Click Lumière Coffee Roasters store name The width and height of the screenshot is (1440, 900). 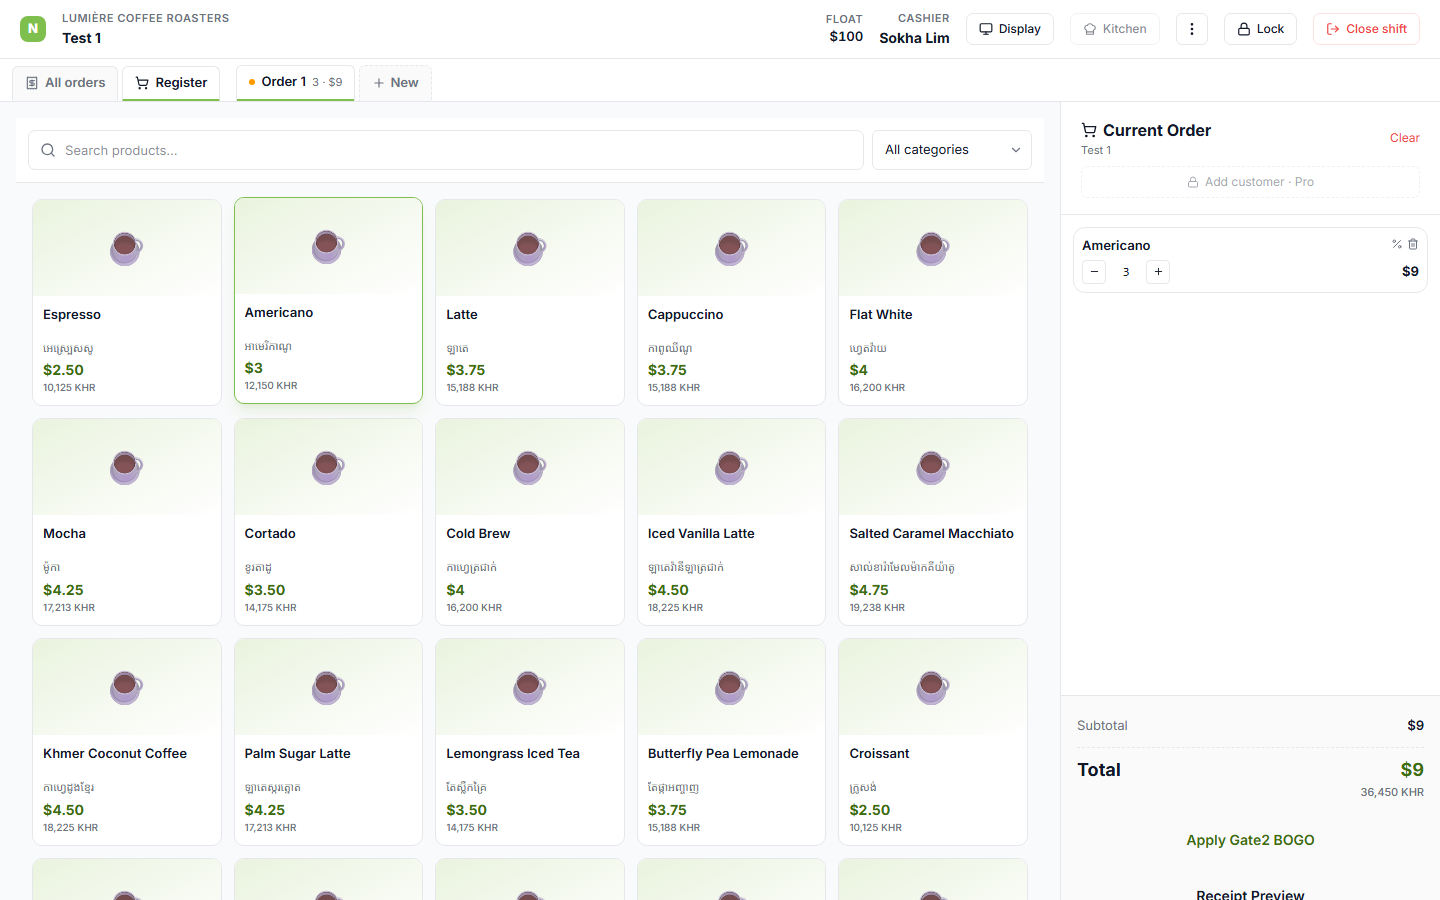click(x=145, y=18)
